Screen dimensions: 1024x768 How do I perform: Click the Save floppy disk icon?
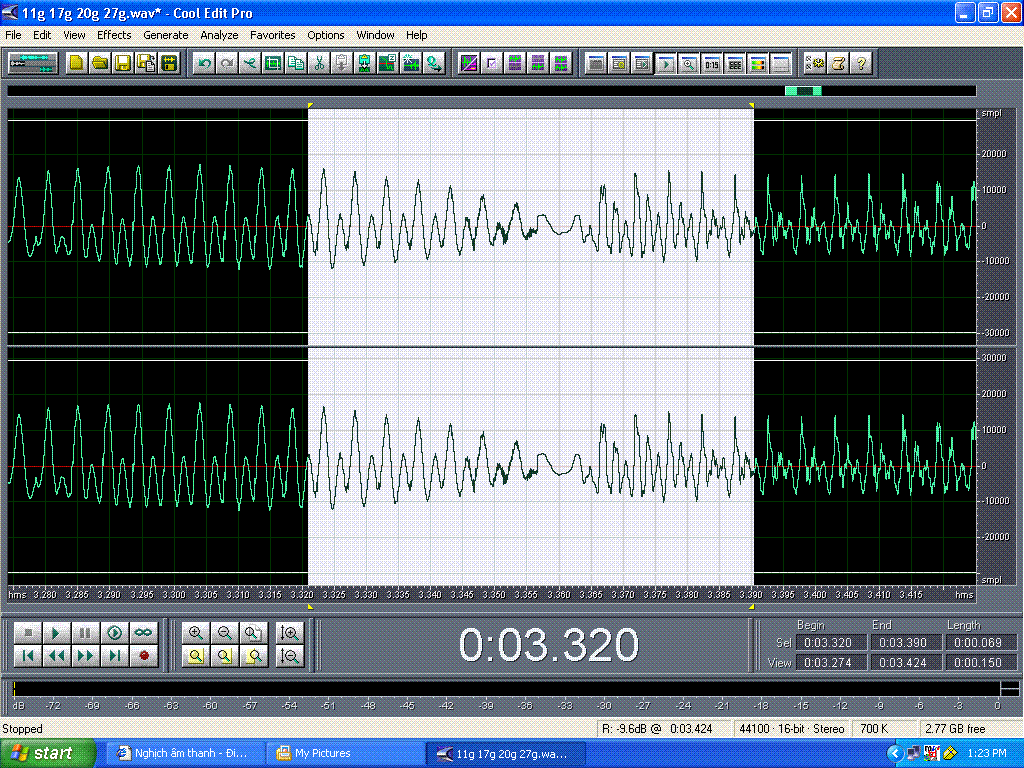[x=123, y=63]
